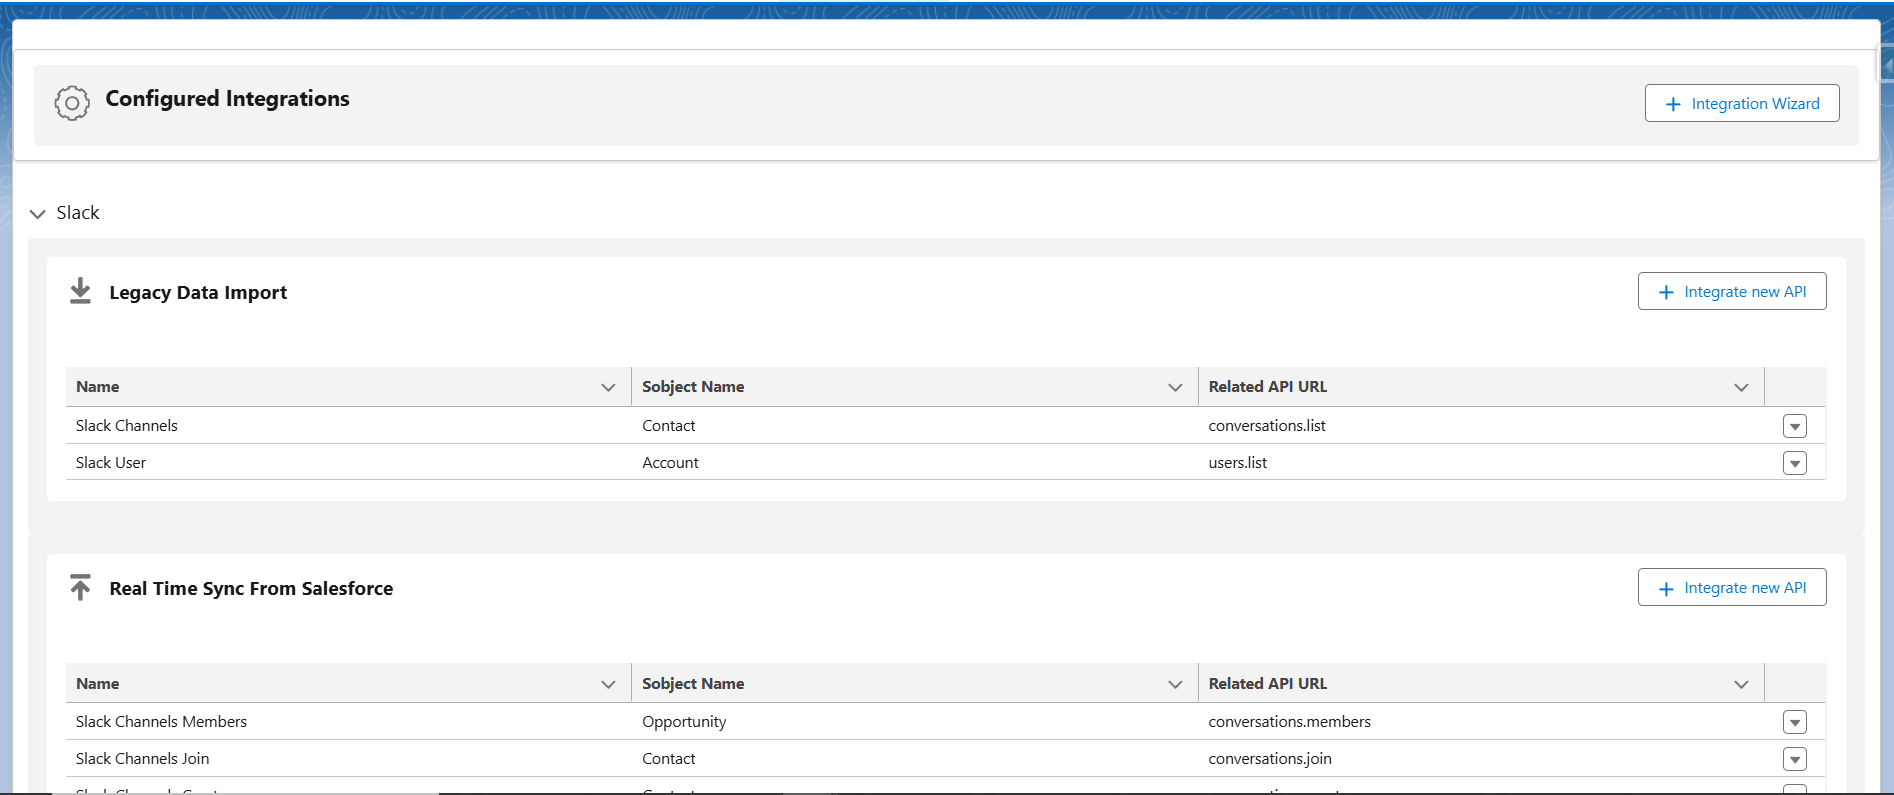Open row actions for Slack Channels Join

pos(1795,759)
